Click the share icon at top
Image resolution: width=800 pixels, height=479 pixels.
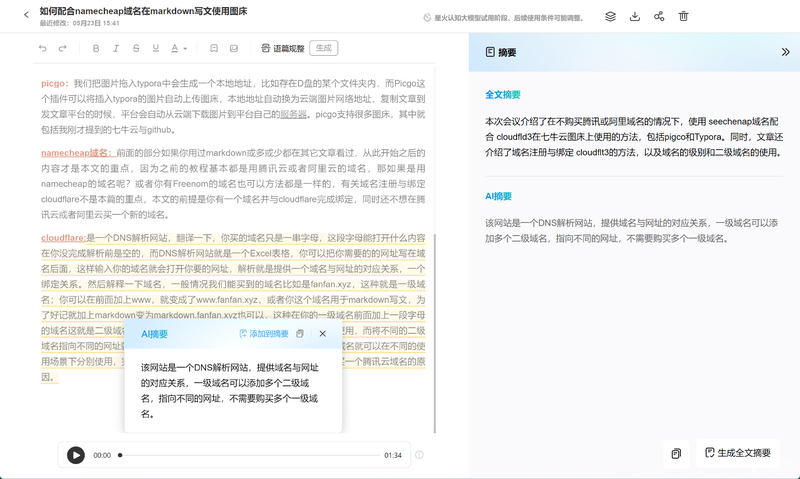click(659, 16)
